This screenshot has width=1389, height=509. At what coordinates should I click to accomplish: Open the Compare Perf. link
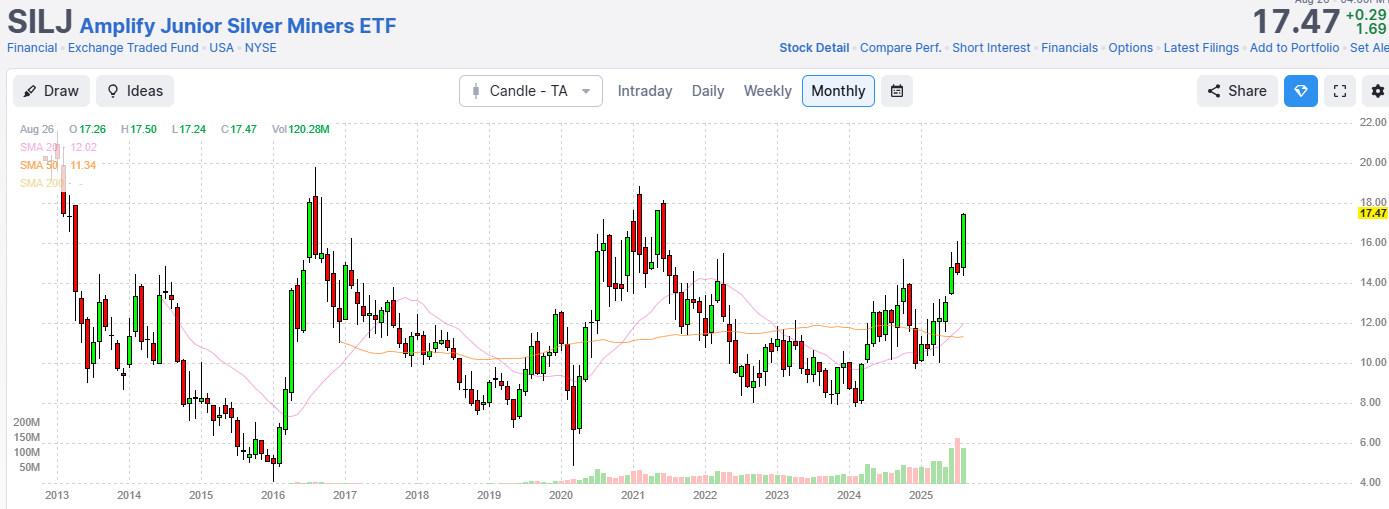click(x=900, y=48)
